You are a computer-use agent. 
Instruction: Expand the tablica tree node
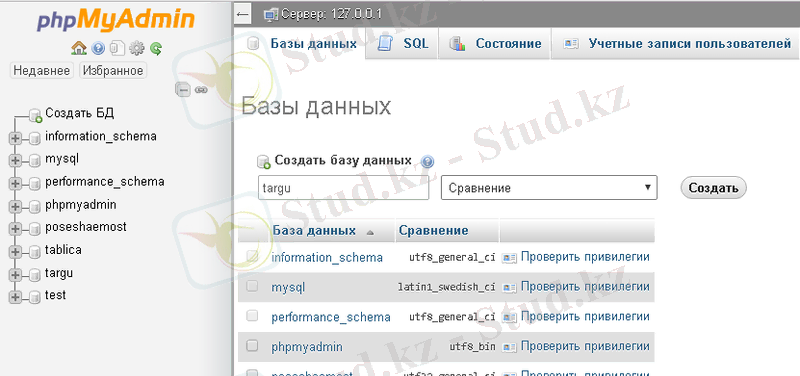(15, 252)
